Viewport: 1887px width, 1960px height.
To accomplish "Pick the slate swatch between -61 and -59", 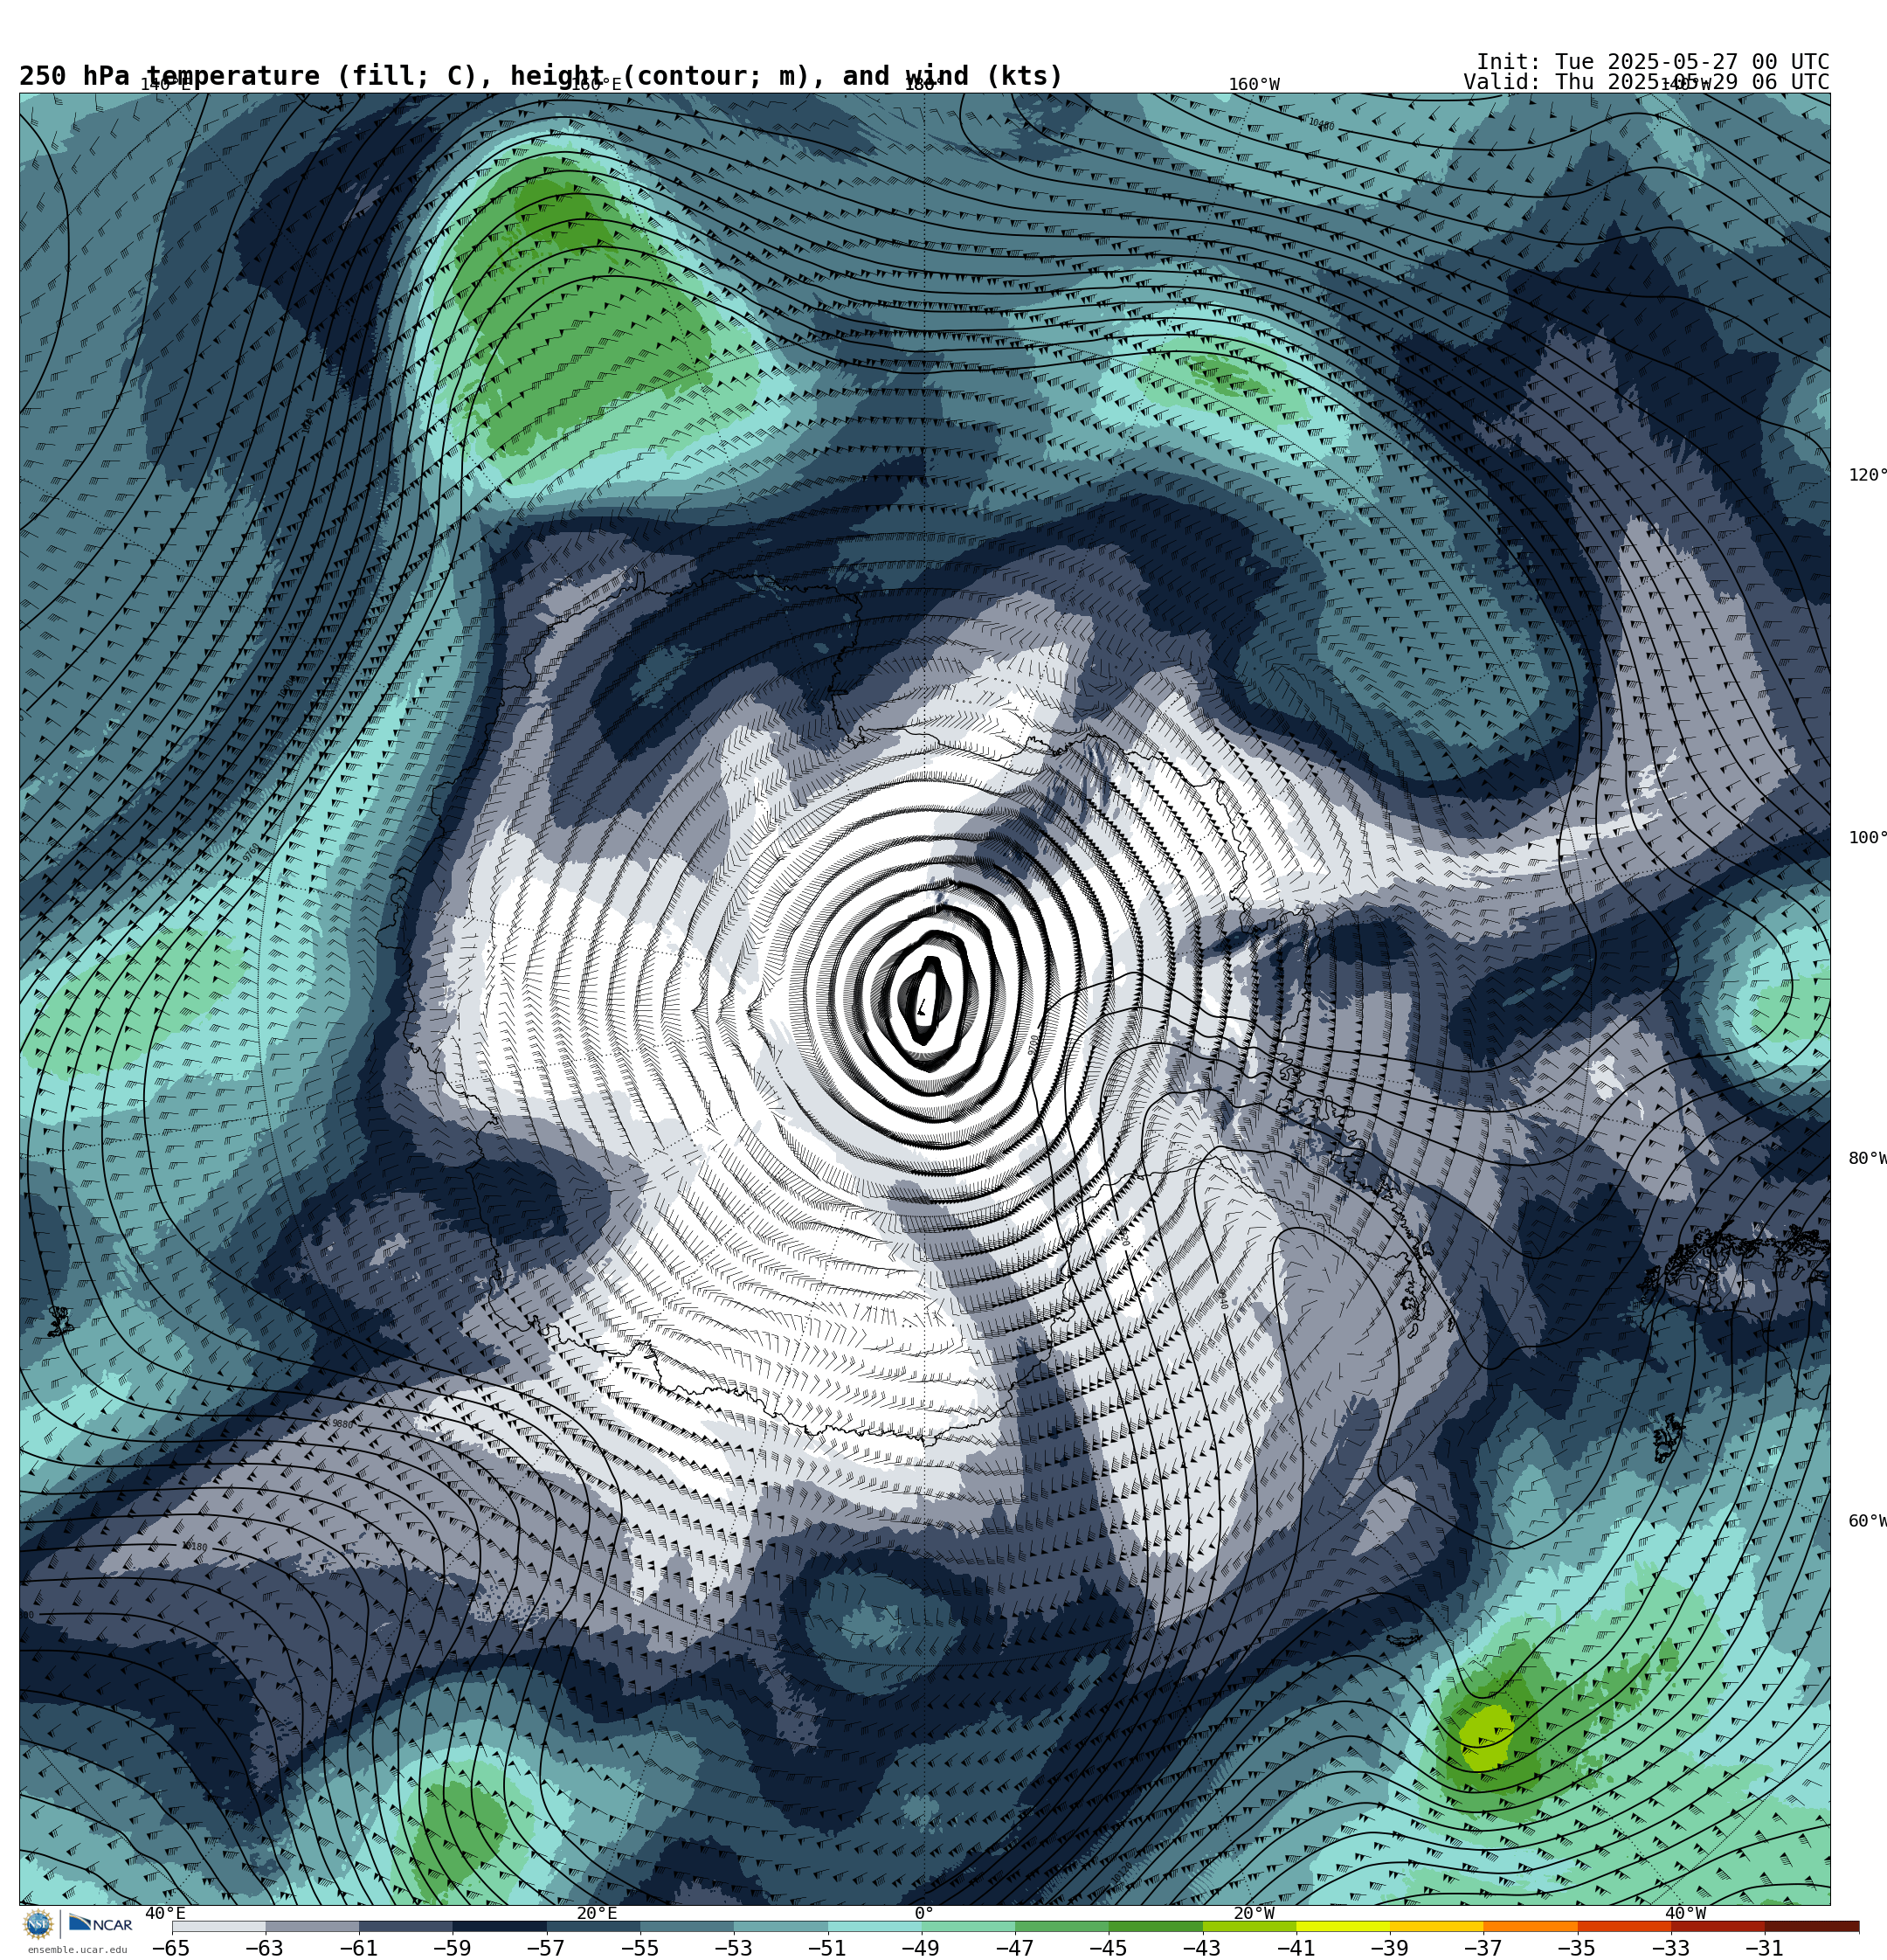I will coord(406,1926).
